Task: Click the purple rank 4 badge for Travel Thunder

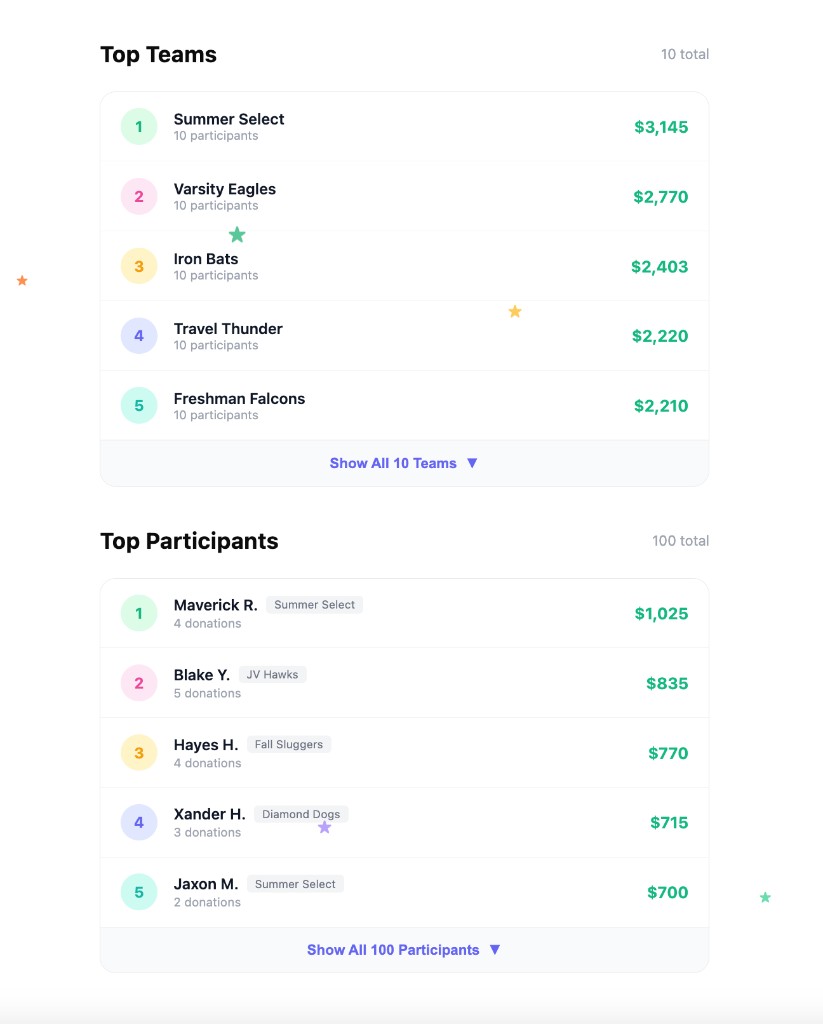Action: pos(138,336)
